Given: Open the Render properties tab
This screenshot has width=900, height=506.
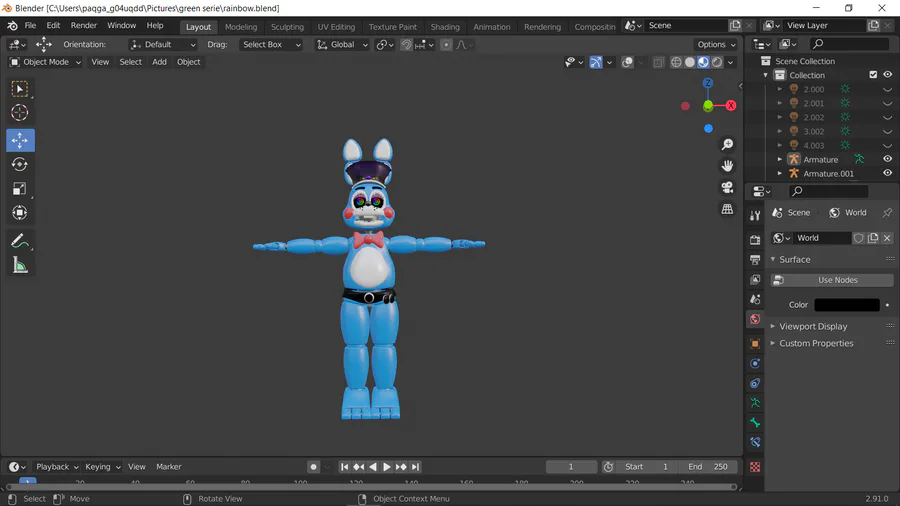Looking at the screenshot, I should click(755, 240).
